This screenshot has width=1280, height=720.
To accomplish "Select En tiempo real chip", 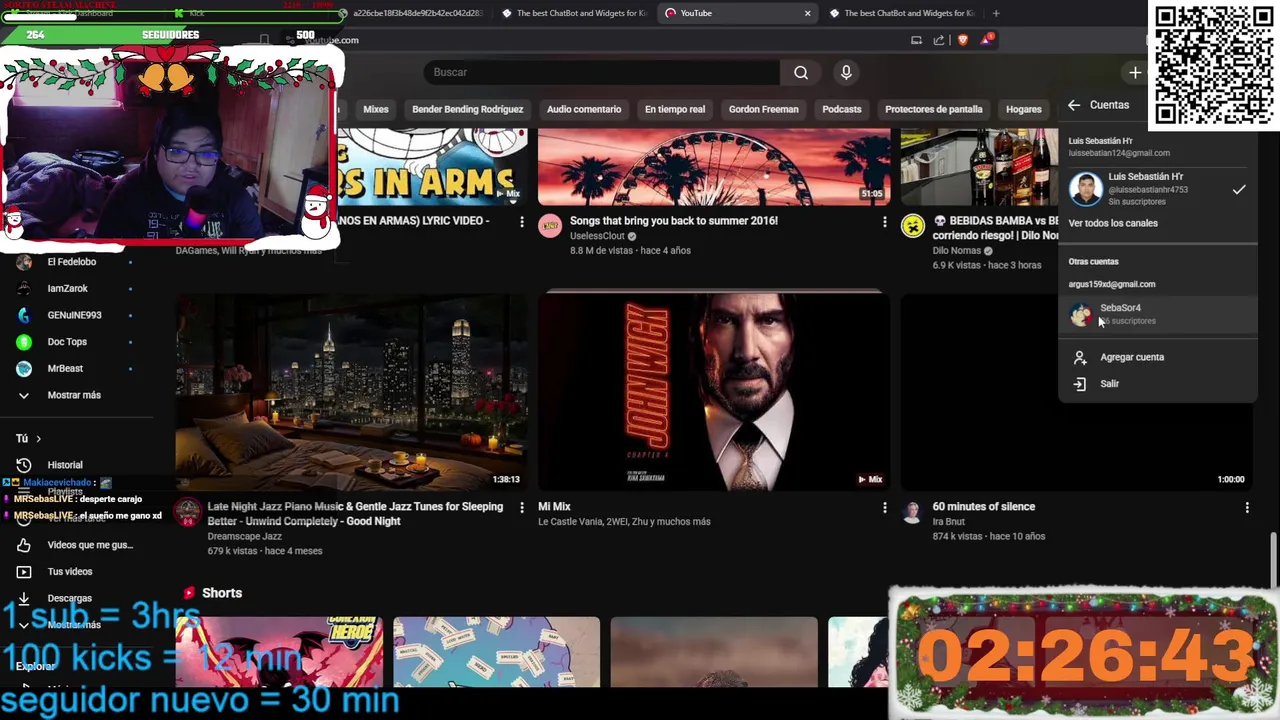I will 675,109.
